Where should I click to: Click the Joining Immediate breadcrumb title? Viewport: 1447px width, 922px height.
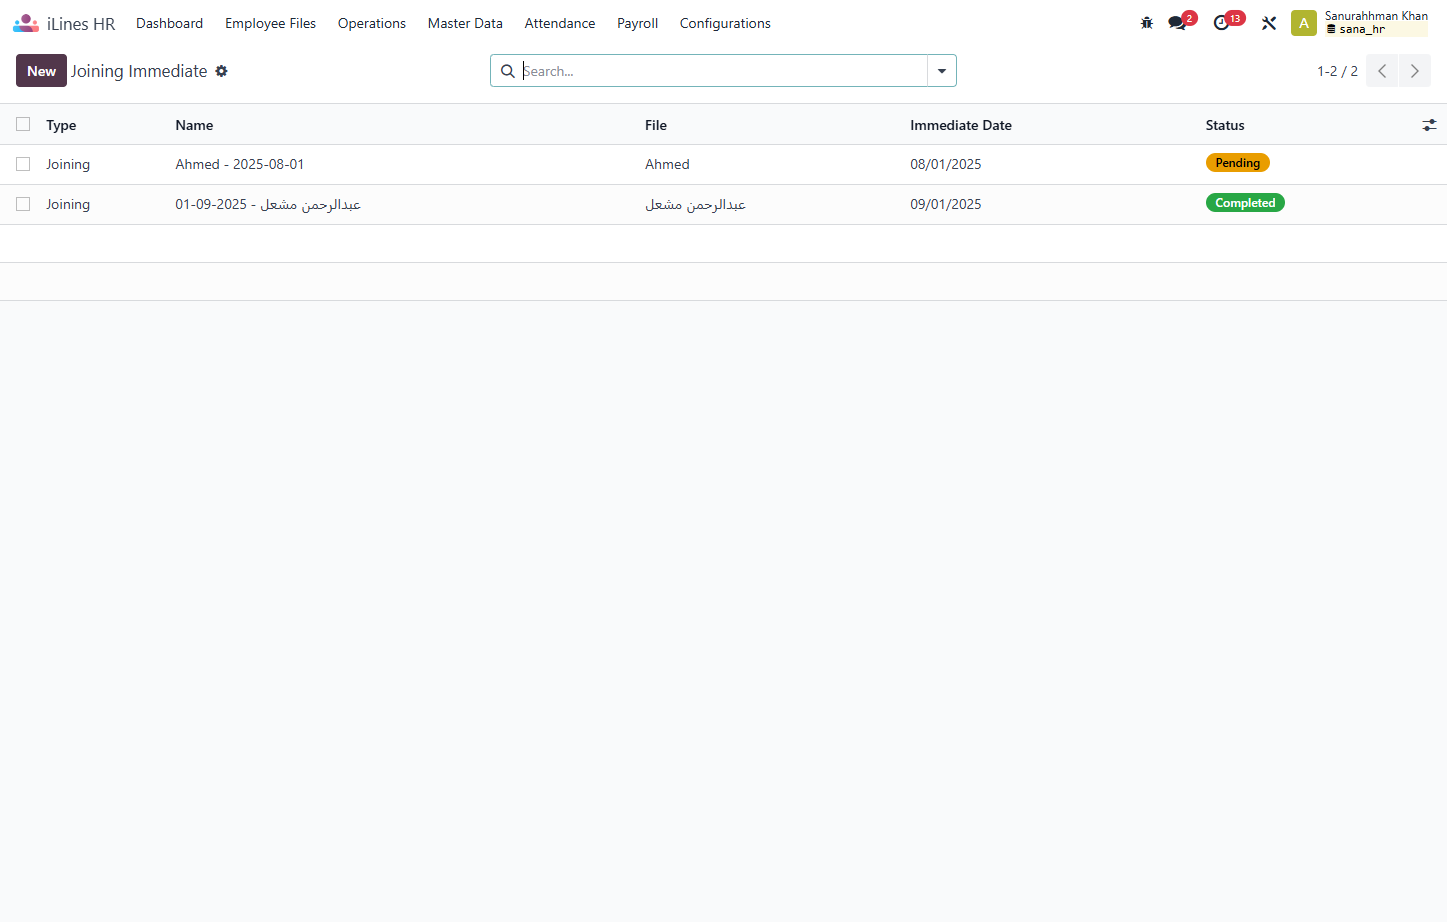coord(139,71)
